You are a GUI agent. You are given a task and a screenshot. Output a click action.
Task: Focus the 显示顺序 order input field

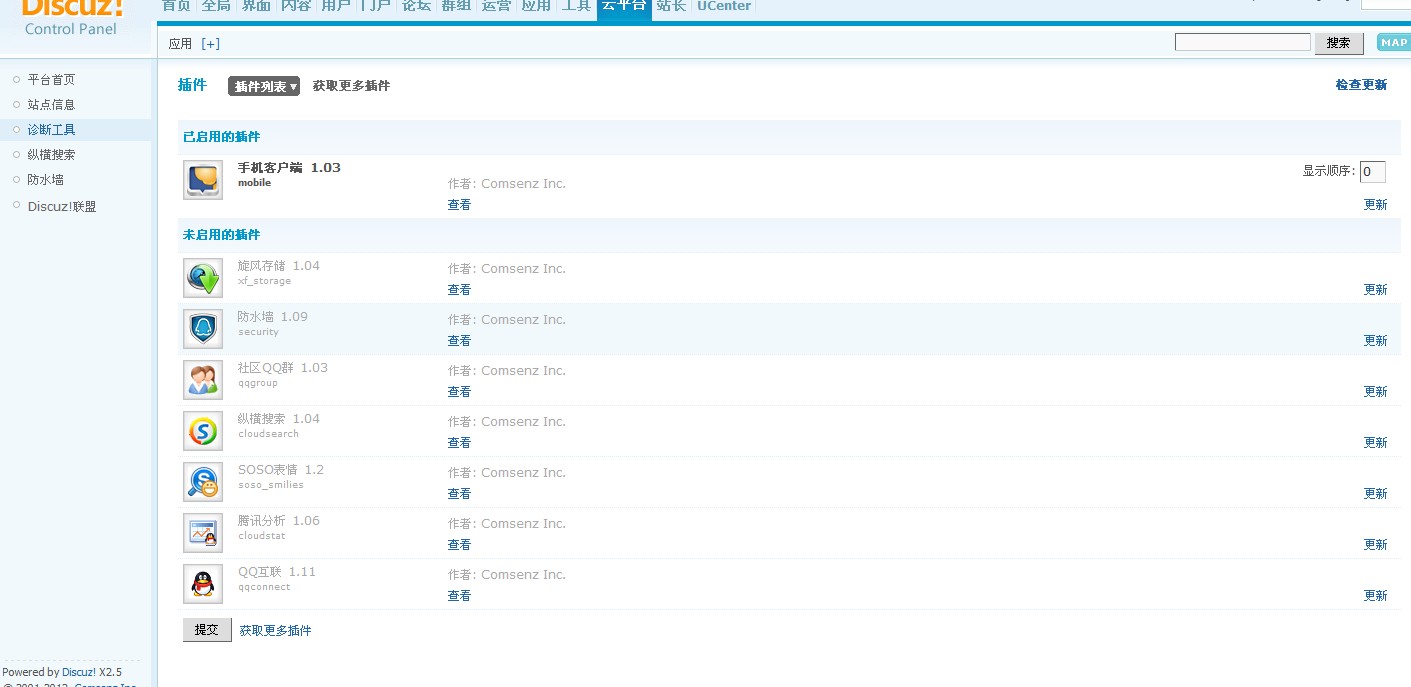click(1373, 172)
